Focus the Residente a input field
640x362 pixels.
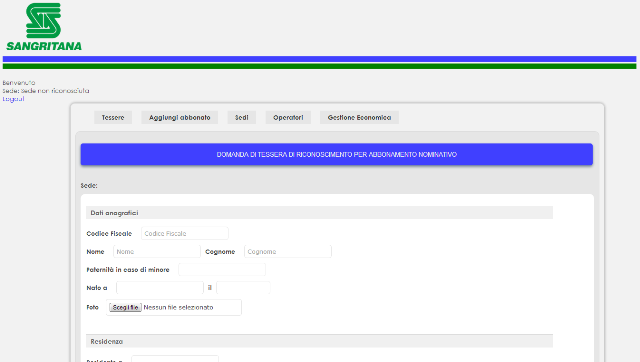pyautogui.click(x=175, y=359)
